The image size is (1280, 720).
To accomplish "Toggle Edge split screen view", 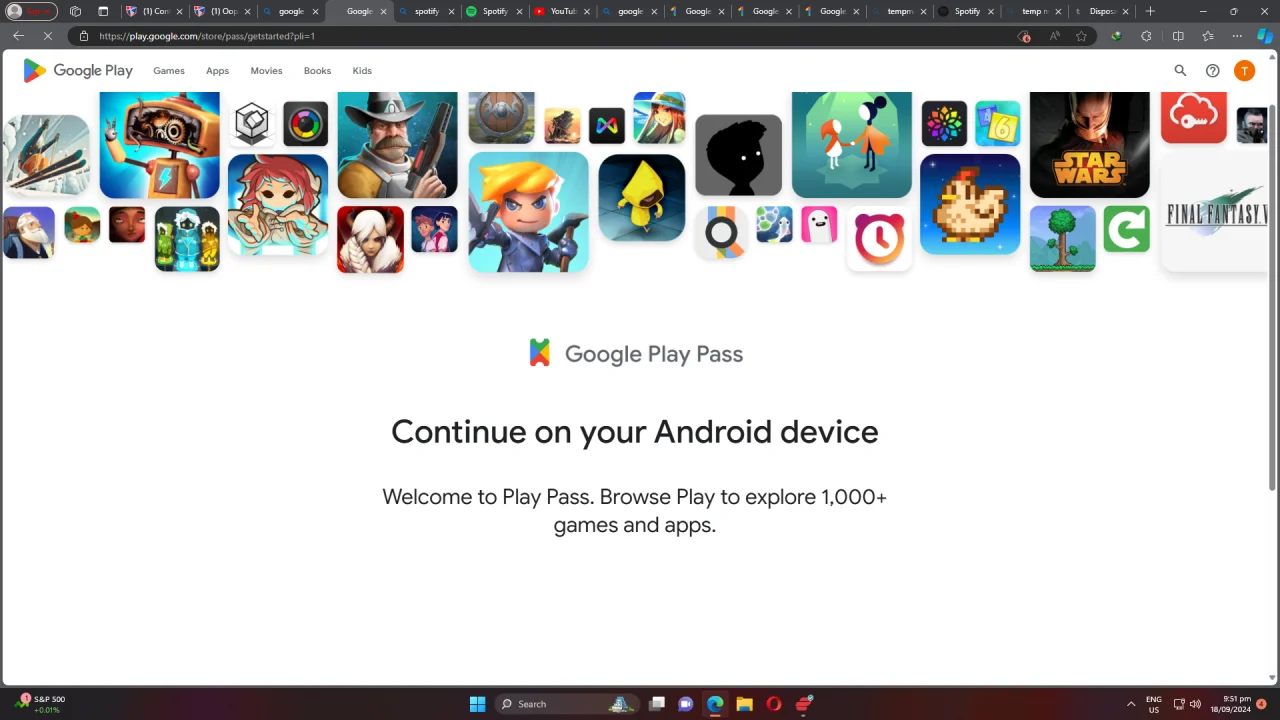I will 1178,36.
